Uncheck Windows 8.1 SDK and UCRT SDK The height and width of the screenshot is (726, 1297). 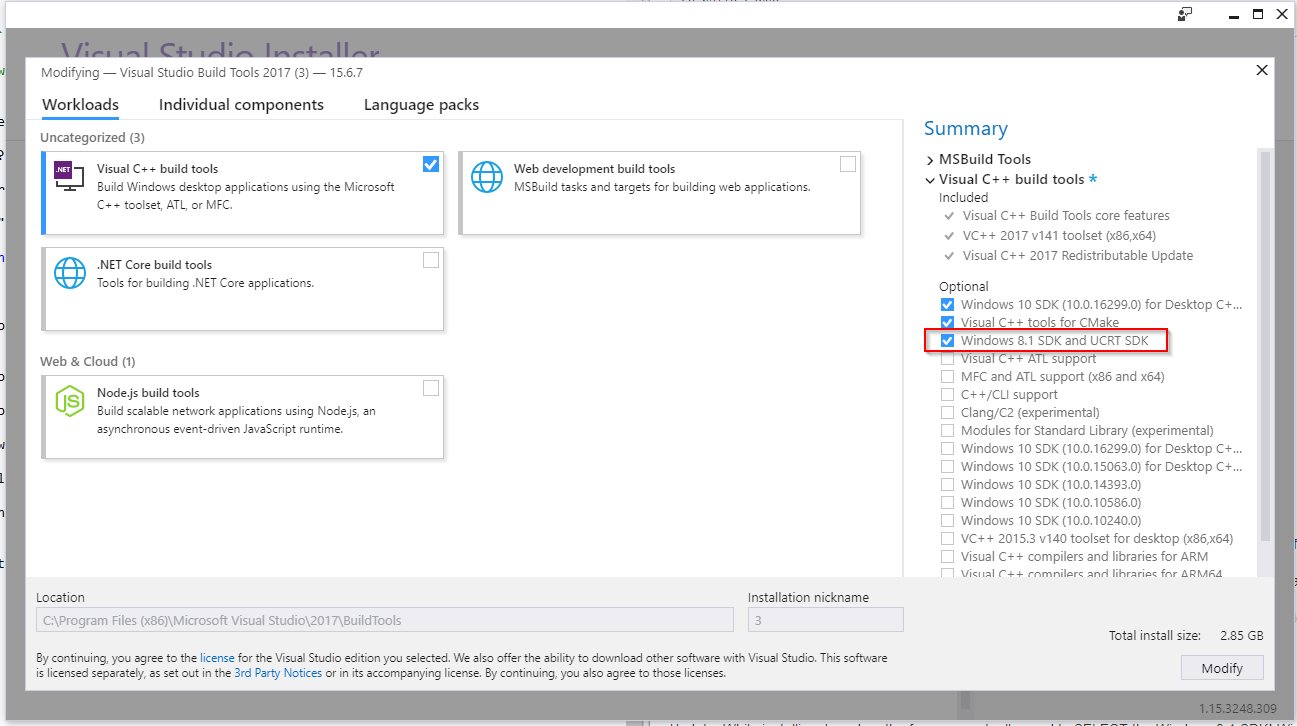(x=947, y=341)
